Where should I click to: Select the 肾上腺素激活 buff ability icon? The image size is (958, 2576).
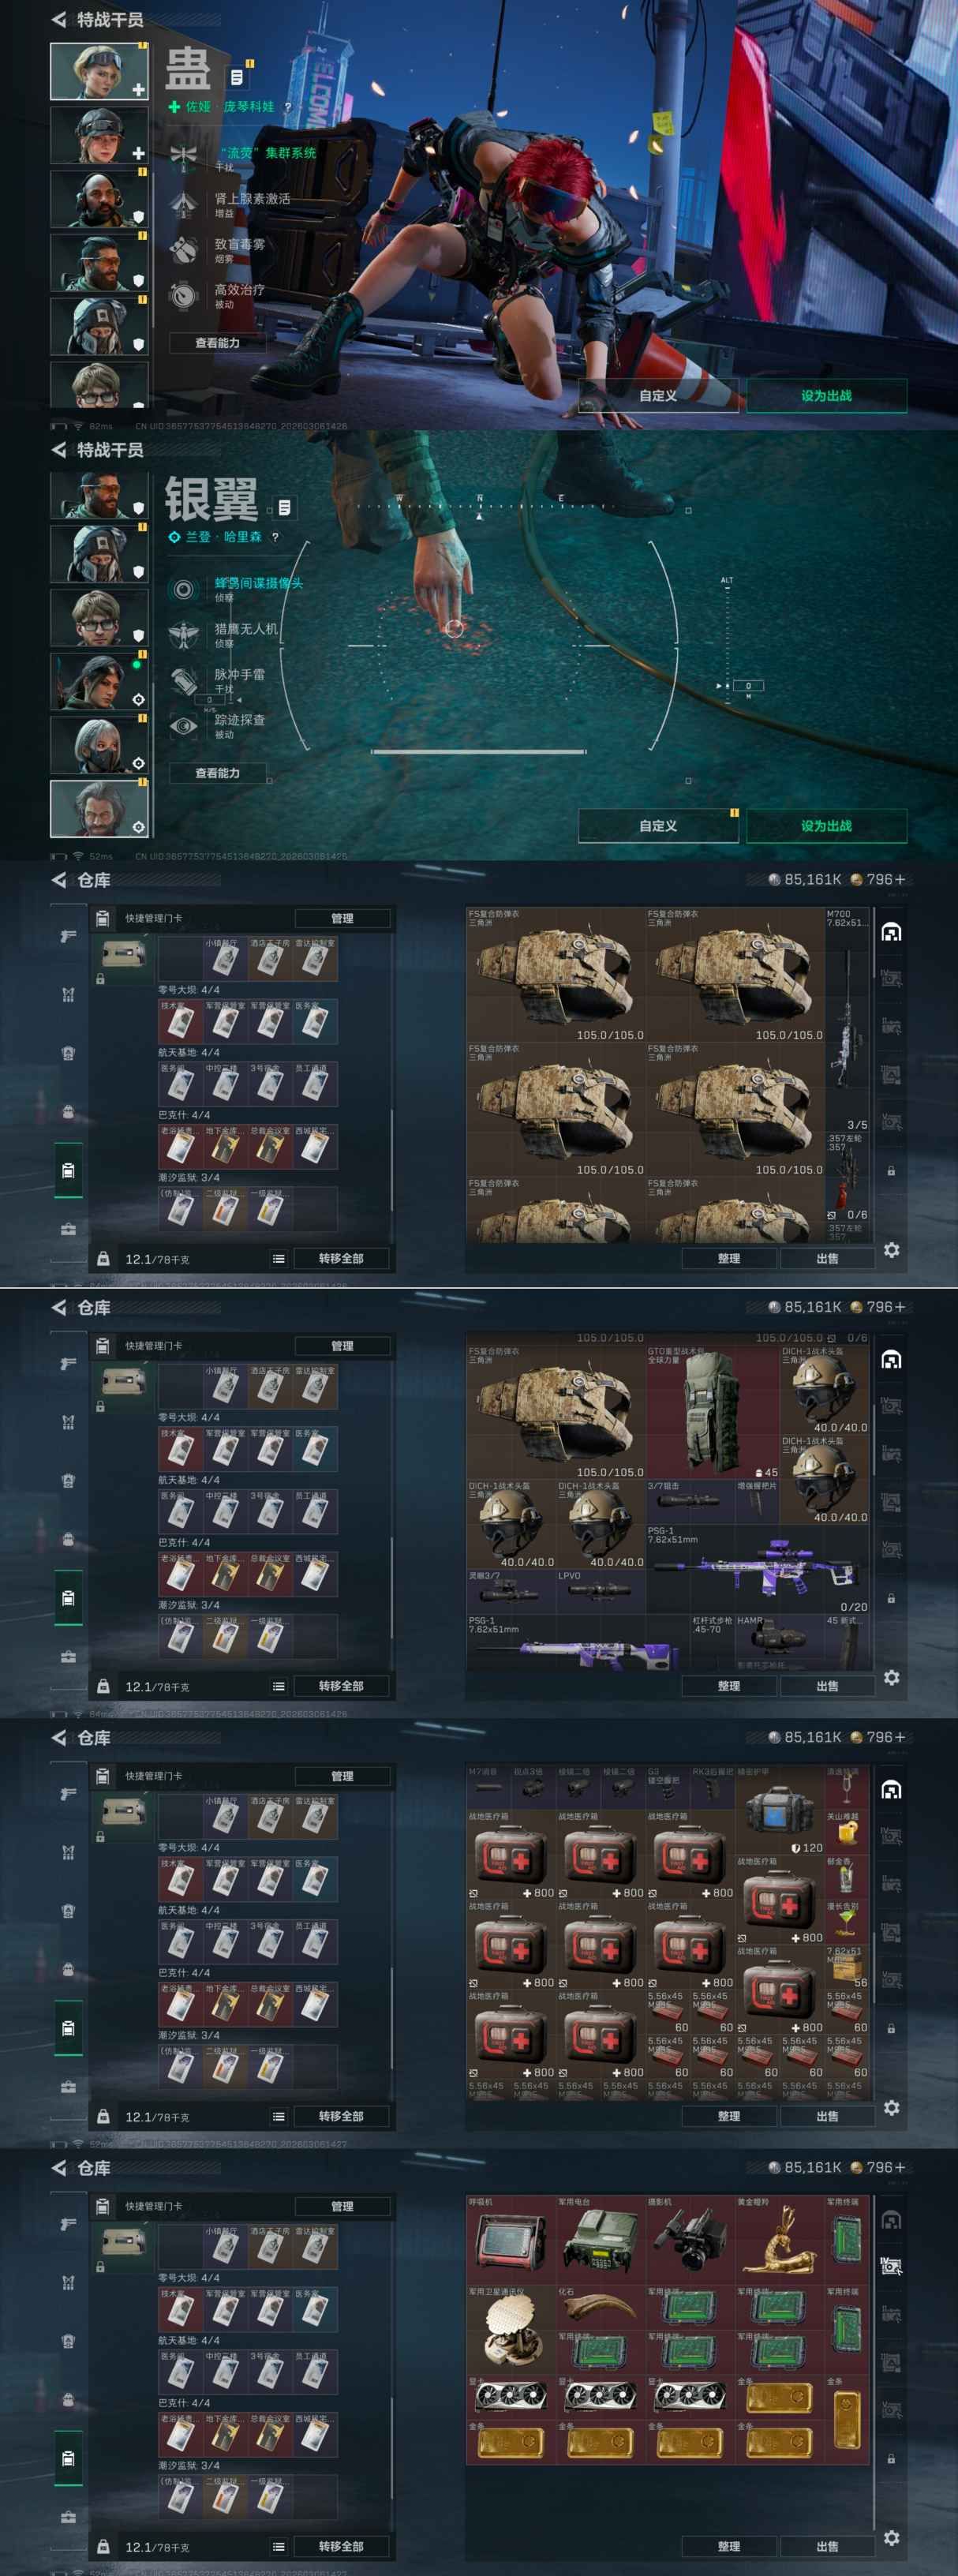[x=183, y=204]
